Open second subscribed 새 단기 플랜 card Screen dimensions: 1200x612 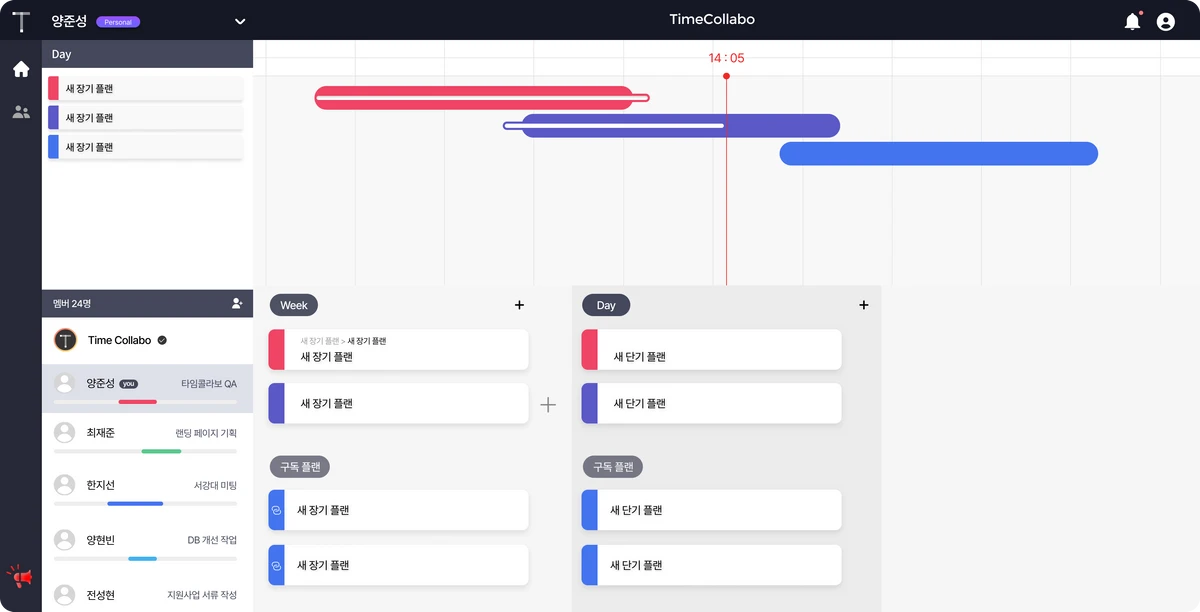[712, 565]
